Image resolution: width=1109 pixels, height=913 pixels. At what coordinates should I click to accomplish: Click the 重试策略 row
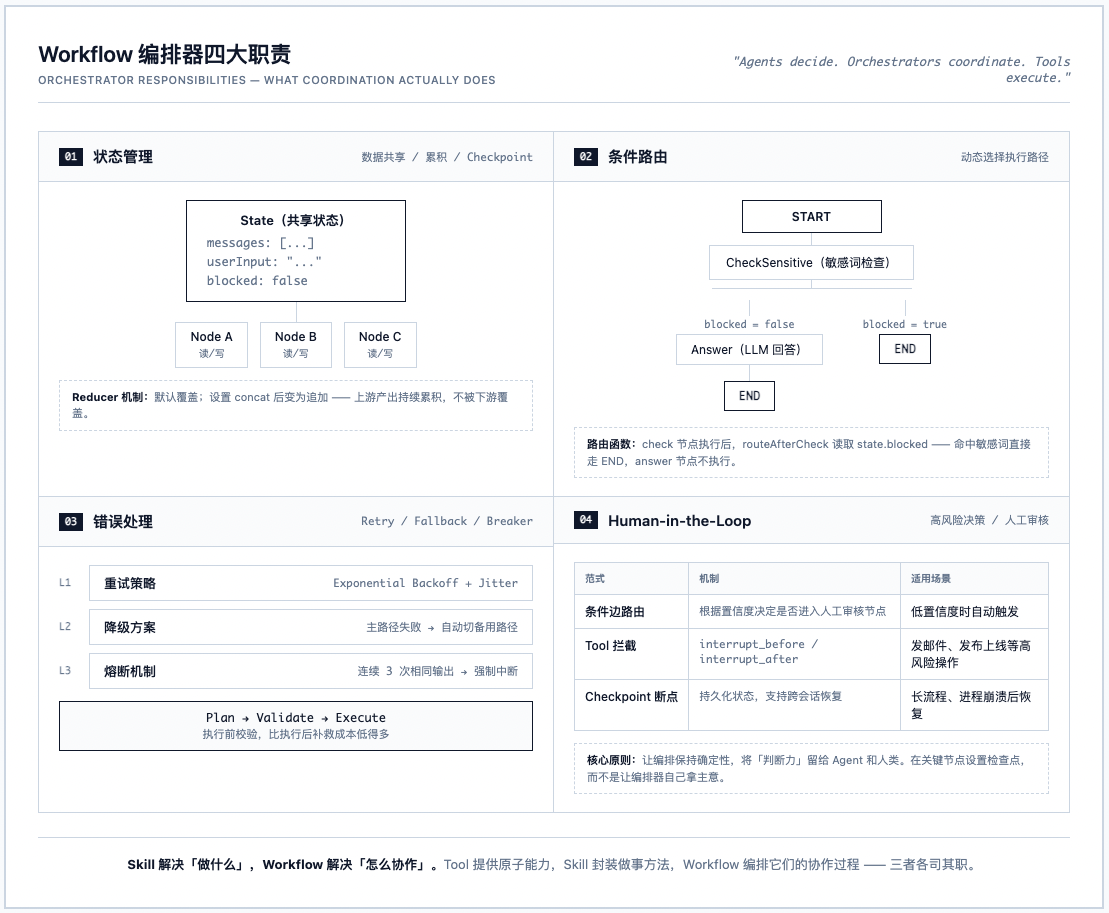coord(310,583)
